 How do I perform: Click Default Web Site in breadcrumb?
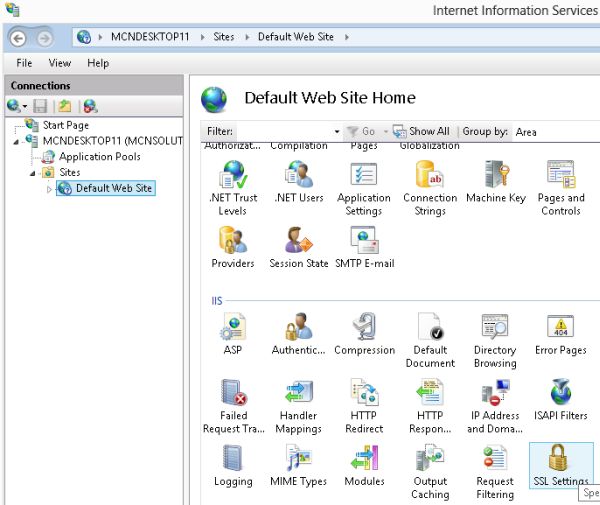[296, 37]
